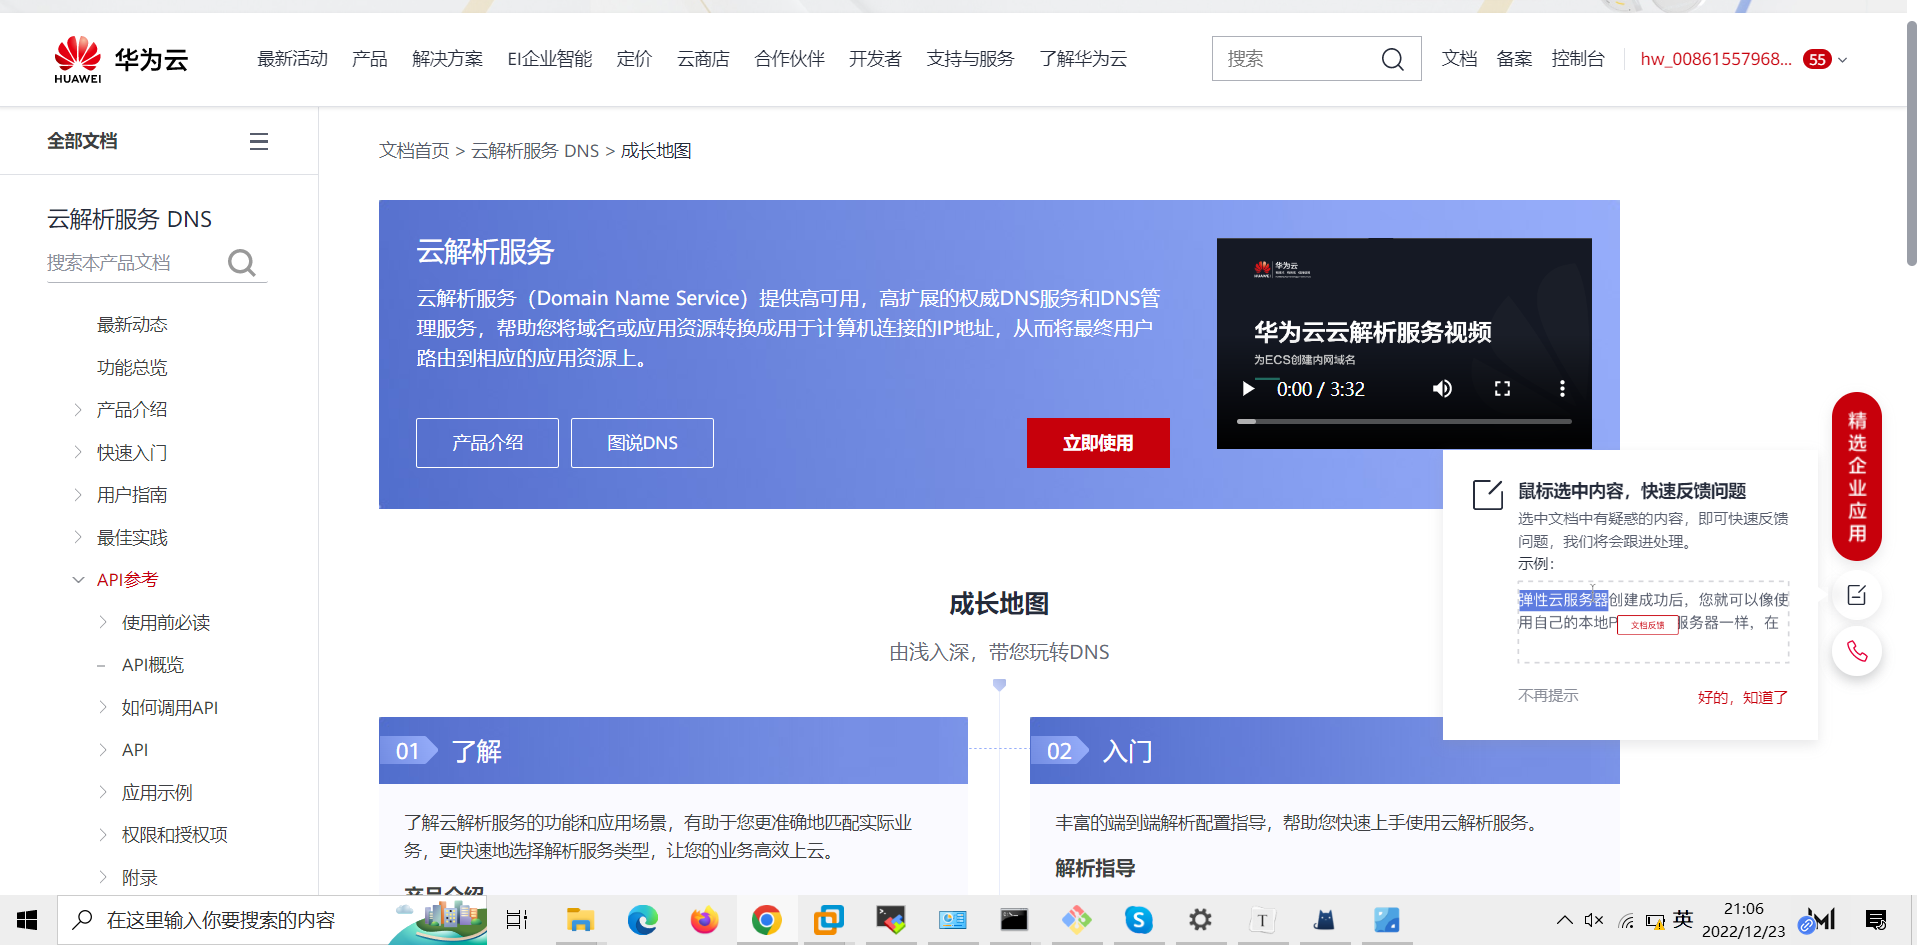Open 备案 link in header

pyautogui.click(x=1514, y=59)
